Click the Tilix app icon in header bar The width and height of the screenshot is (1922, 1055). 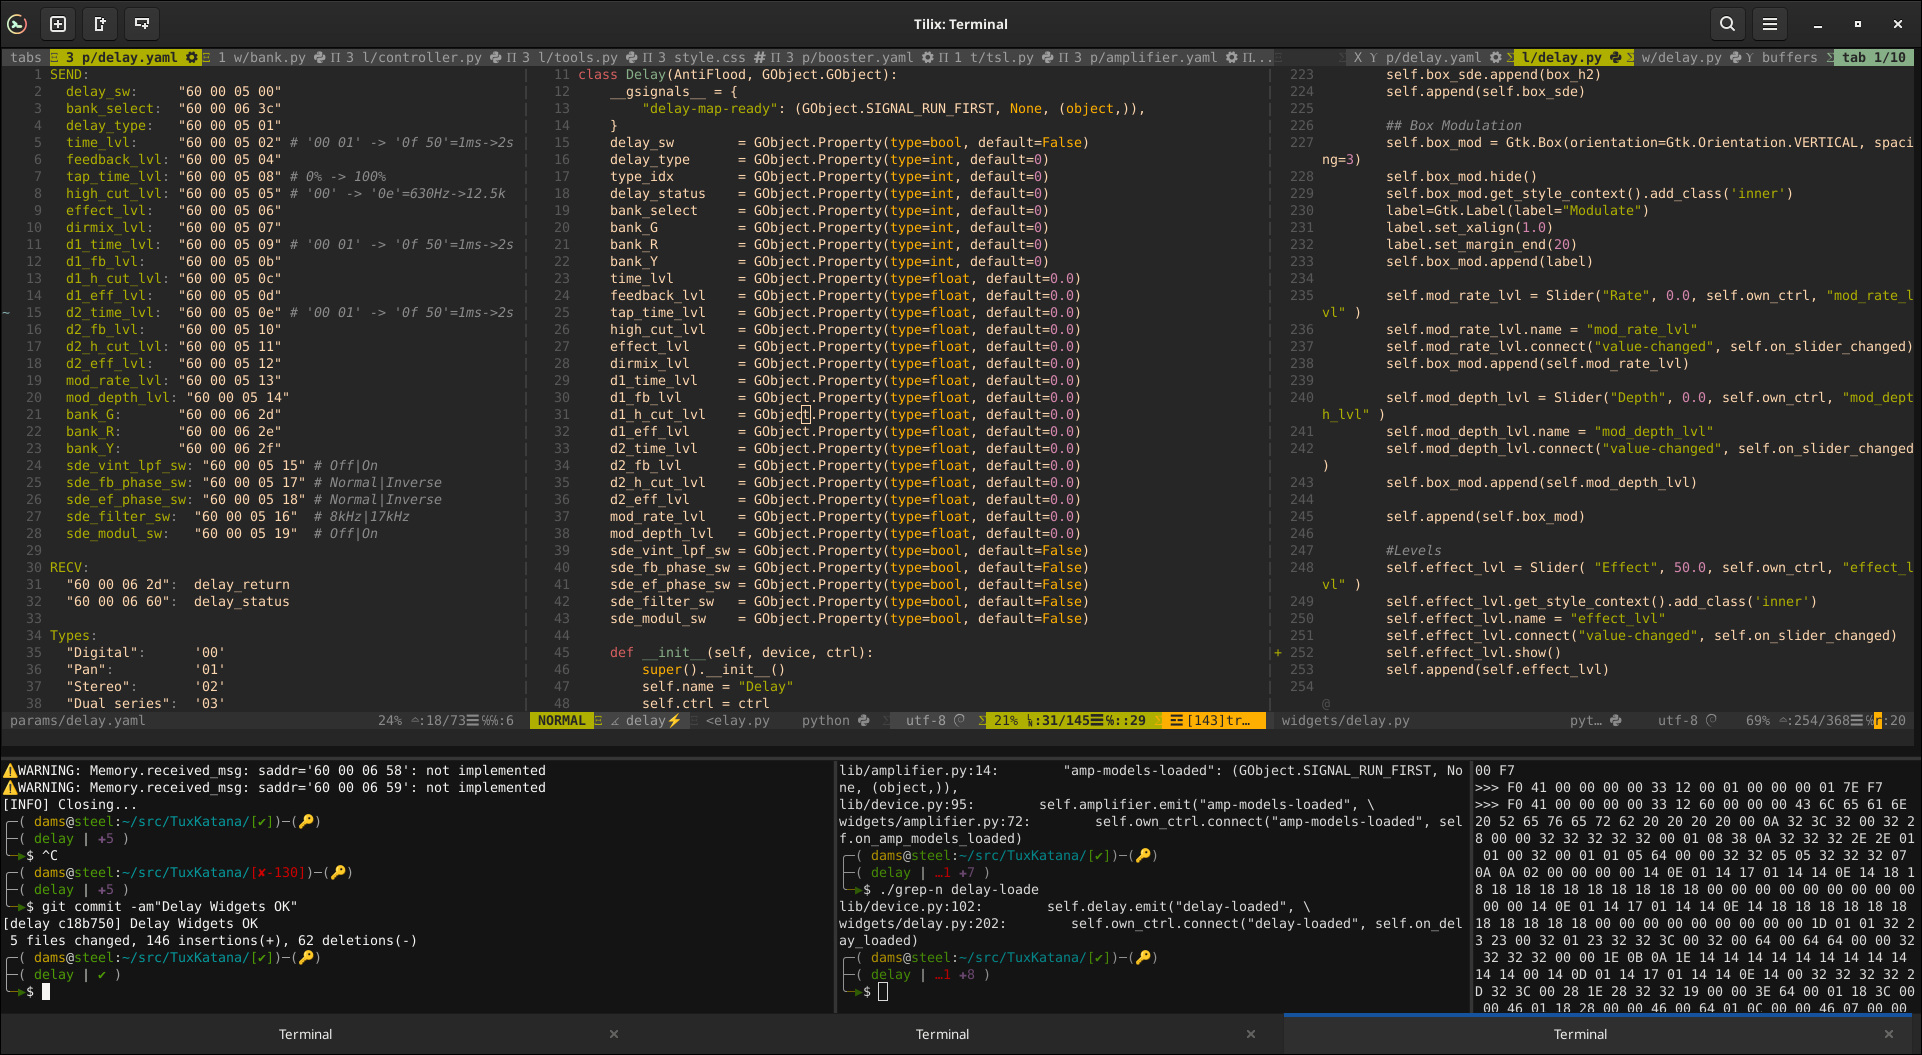[x=17, y=24]
